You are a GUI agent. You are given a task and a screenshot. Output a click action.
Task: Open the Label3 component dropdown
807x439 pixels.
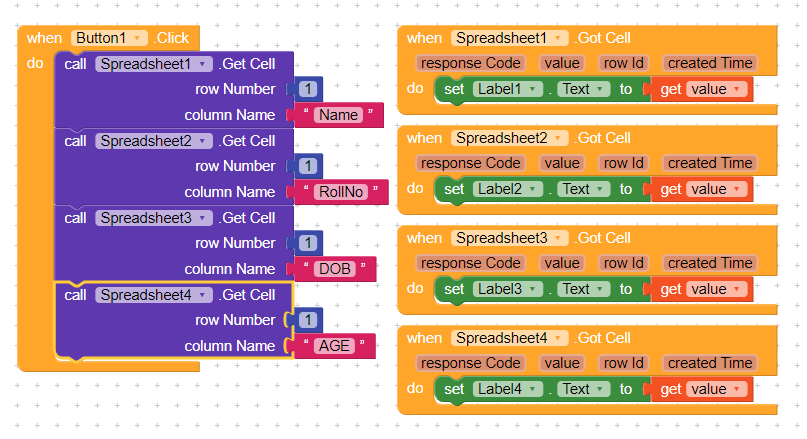coord(507,289)
